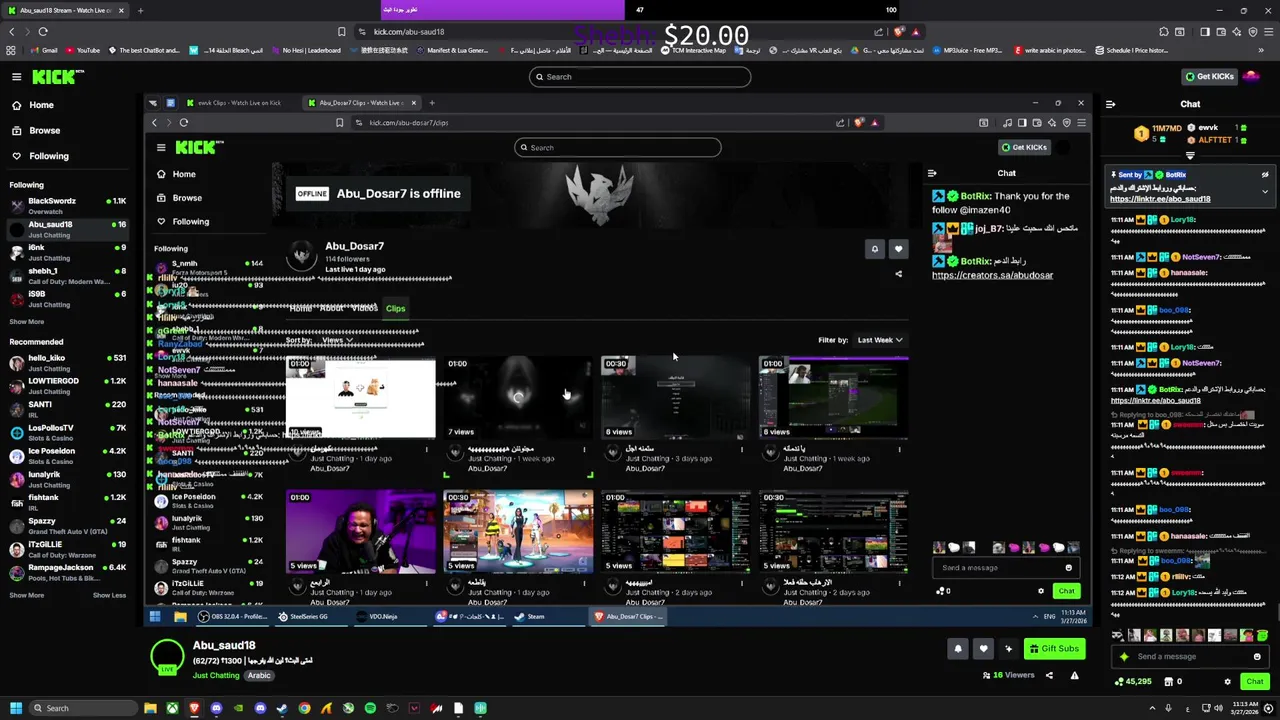Expand the chat leaderboard chevron under 11M7MD

(x=1190, y=155)
